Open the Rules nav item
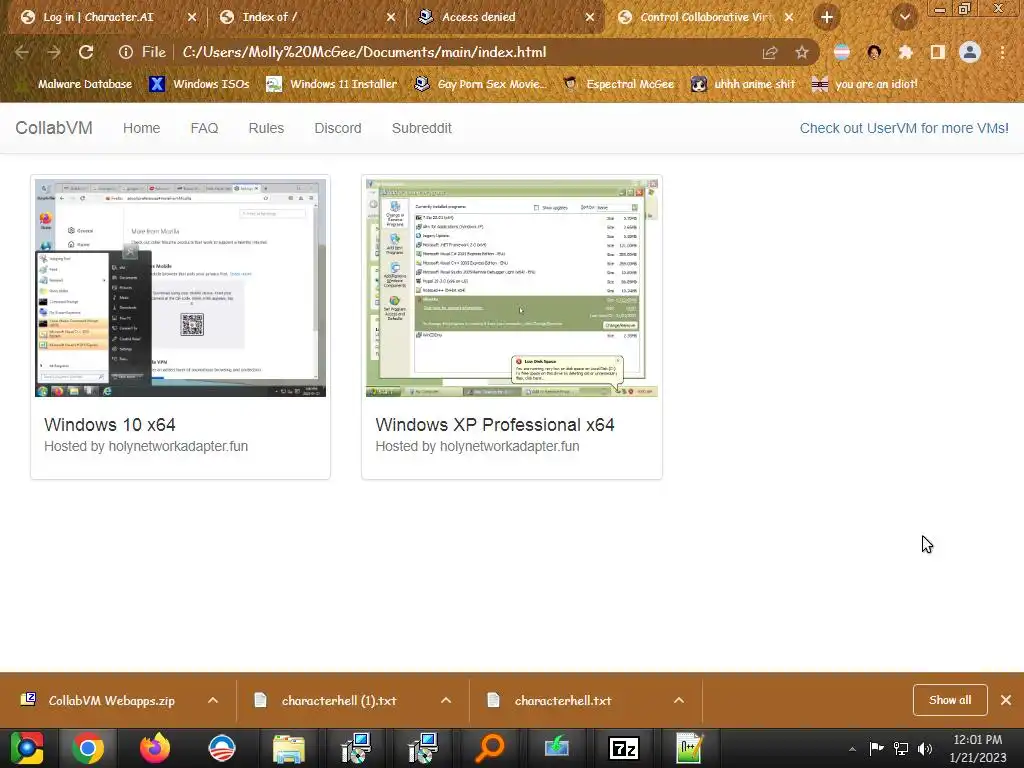 [266, 128]
